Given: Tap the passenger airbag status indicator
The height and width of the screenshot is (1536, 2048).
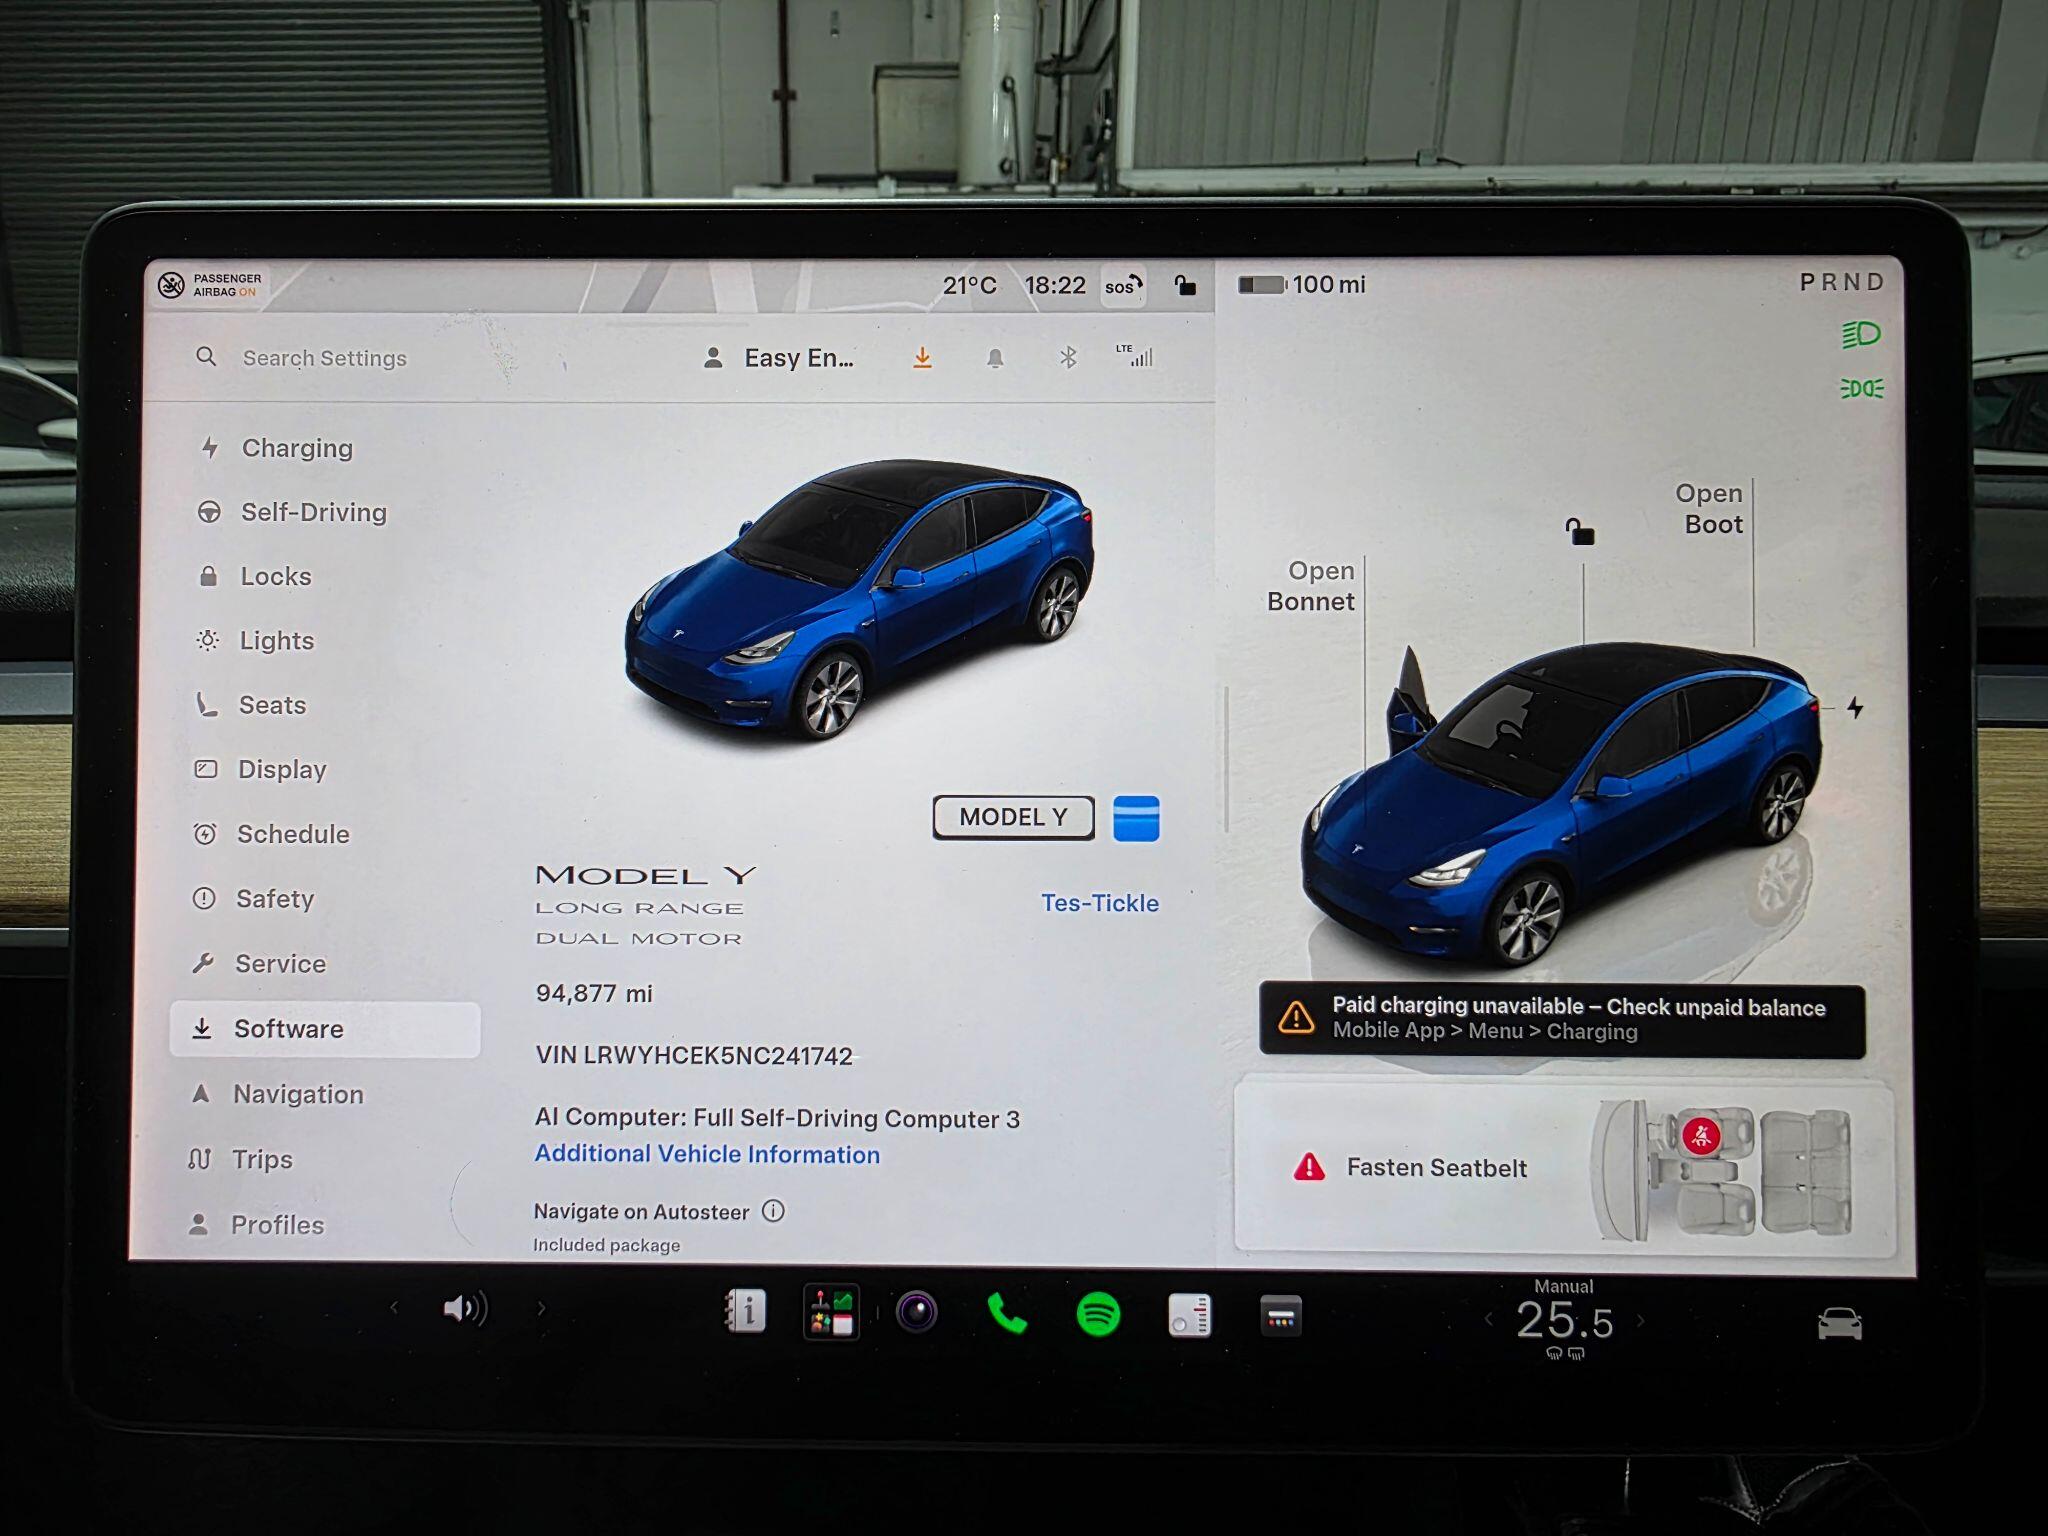Looking at the screenshot, I should [211, 285].
